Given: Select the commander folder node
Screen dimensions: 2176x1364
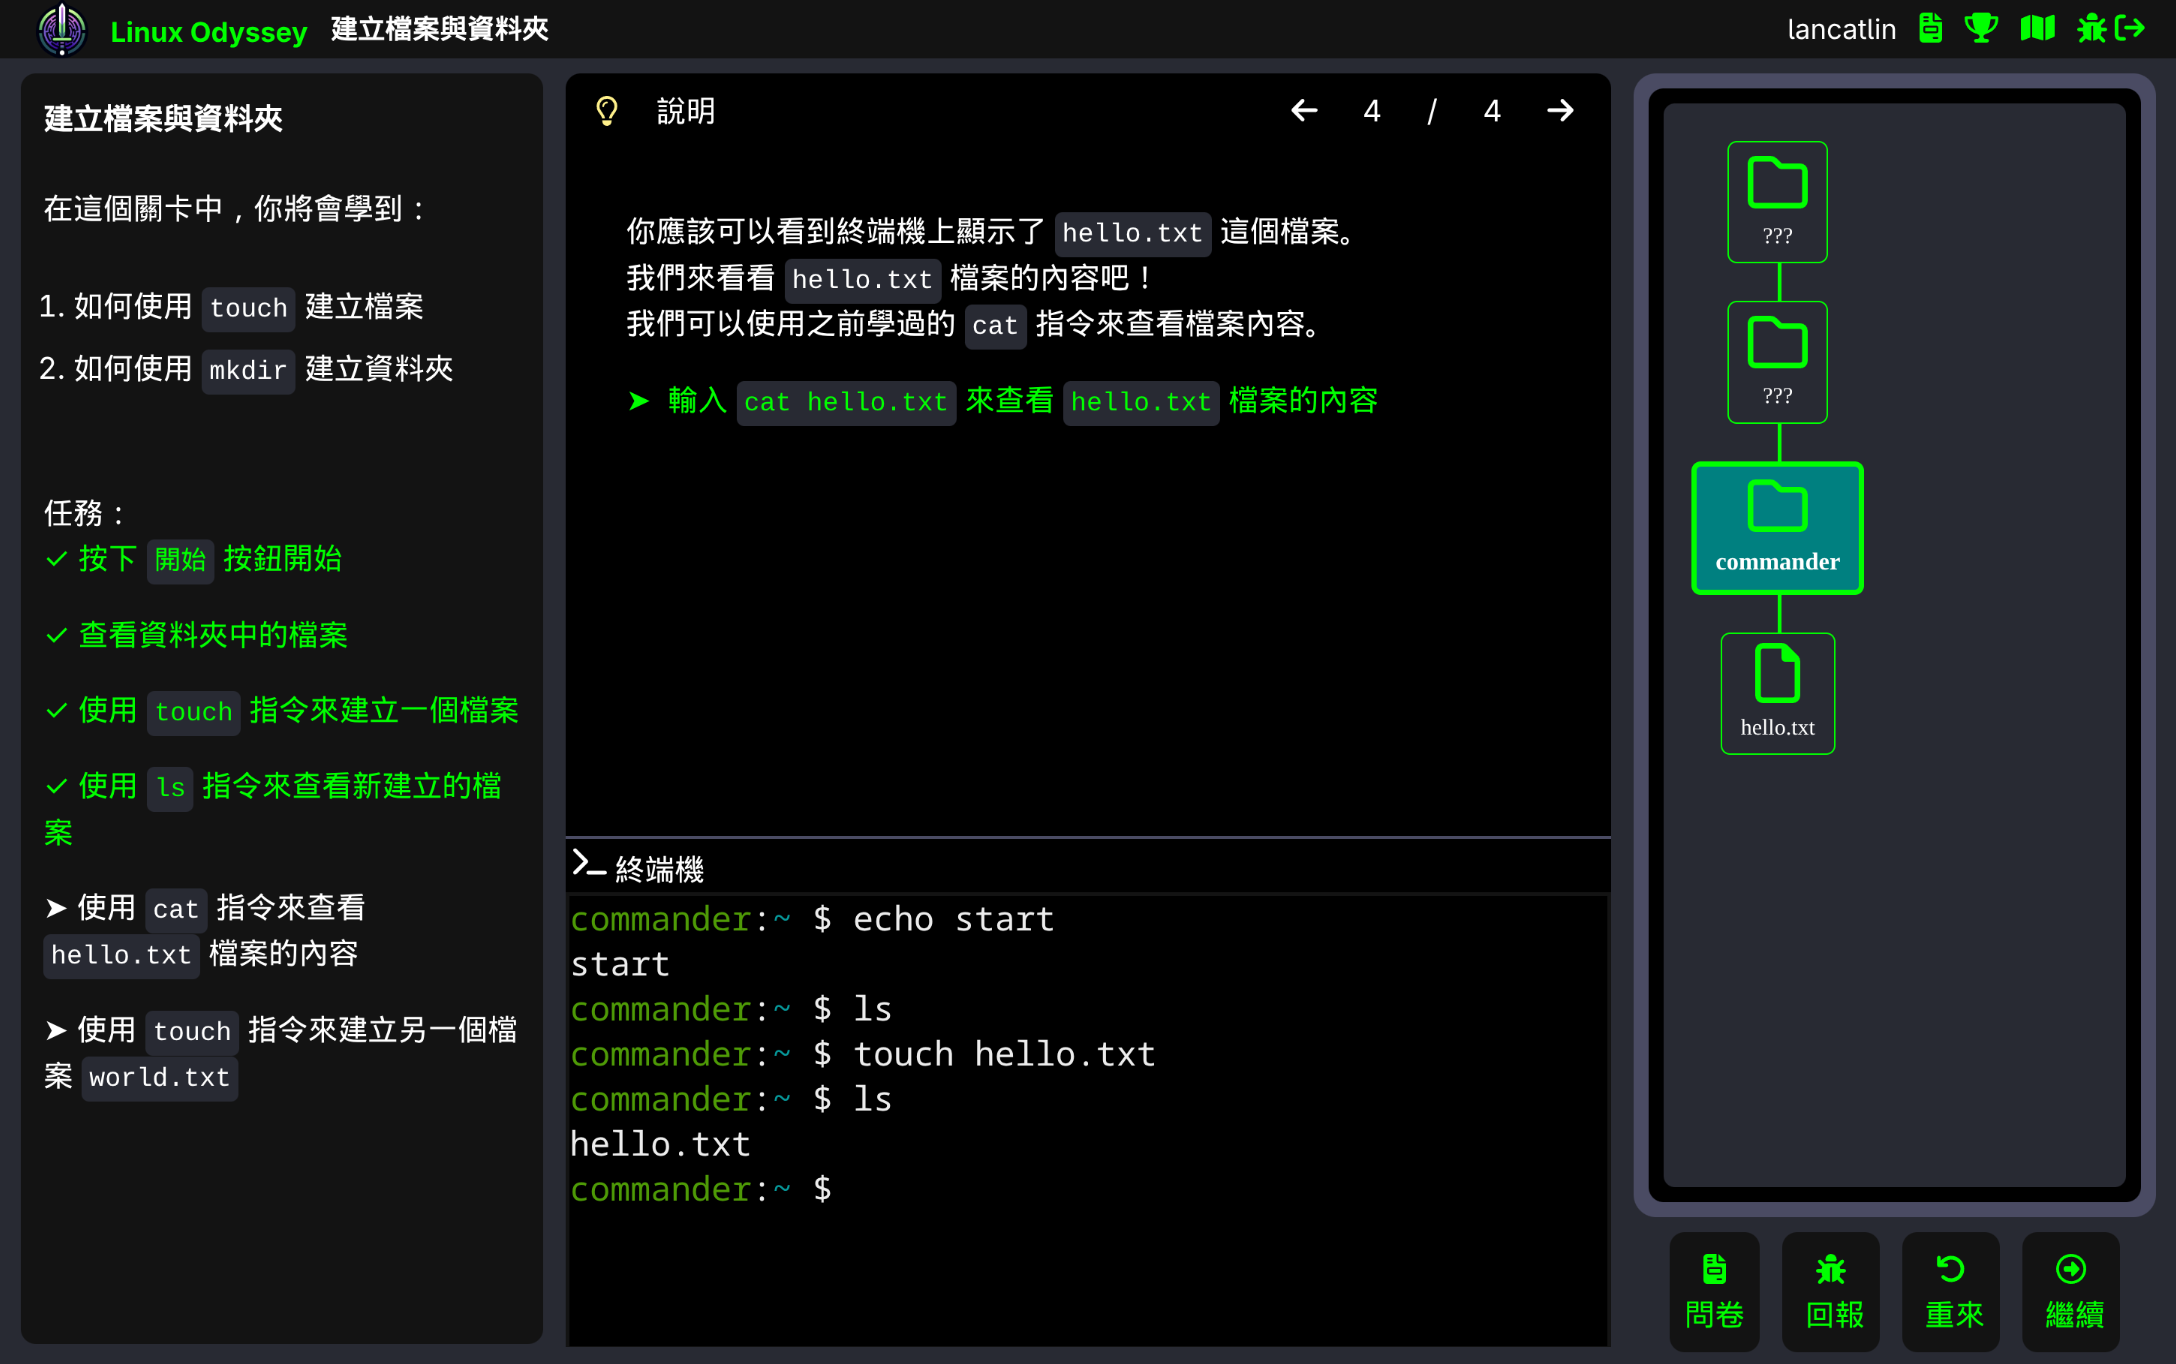Looking at the screenshot, I should click(x=1777, y=528).
